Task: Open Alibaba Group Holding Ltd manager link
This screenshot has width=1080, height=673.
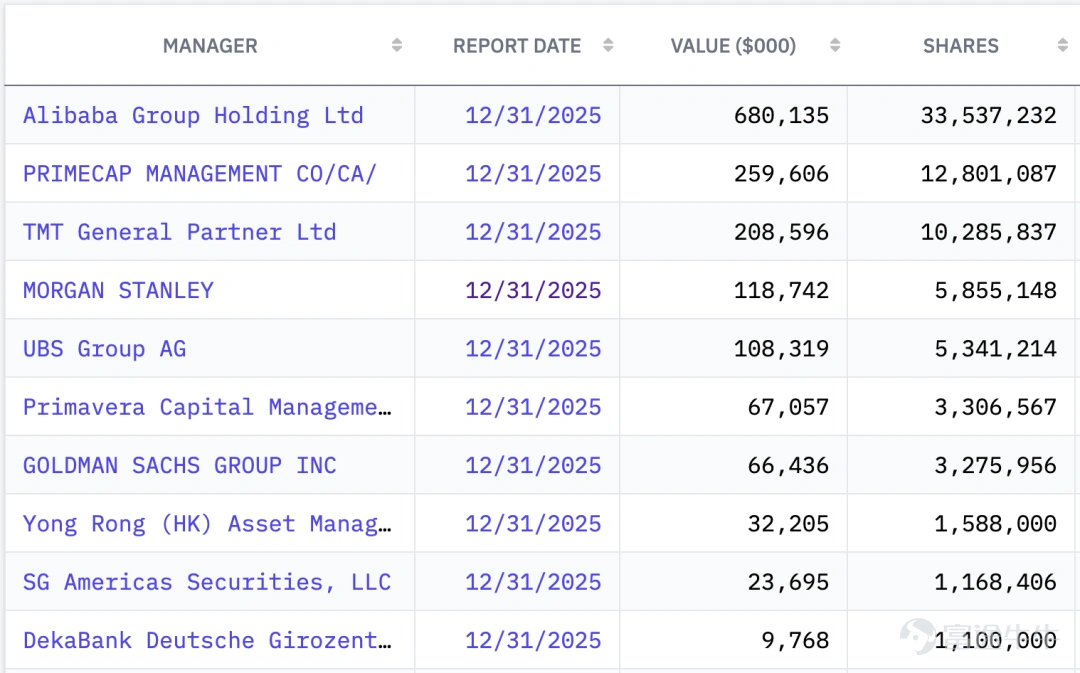Action: (x=193, y=116)
